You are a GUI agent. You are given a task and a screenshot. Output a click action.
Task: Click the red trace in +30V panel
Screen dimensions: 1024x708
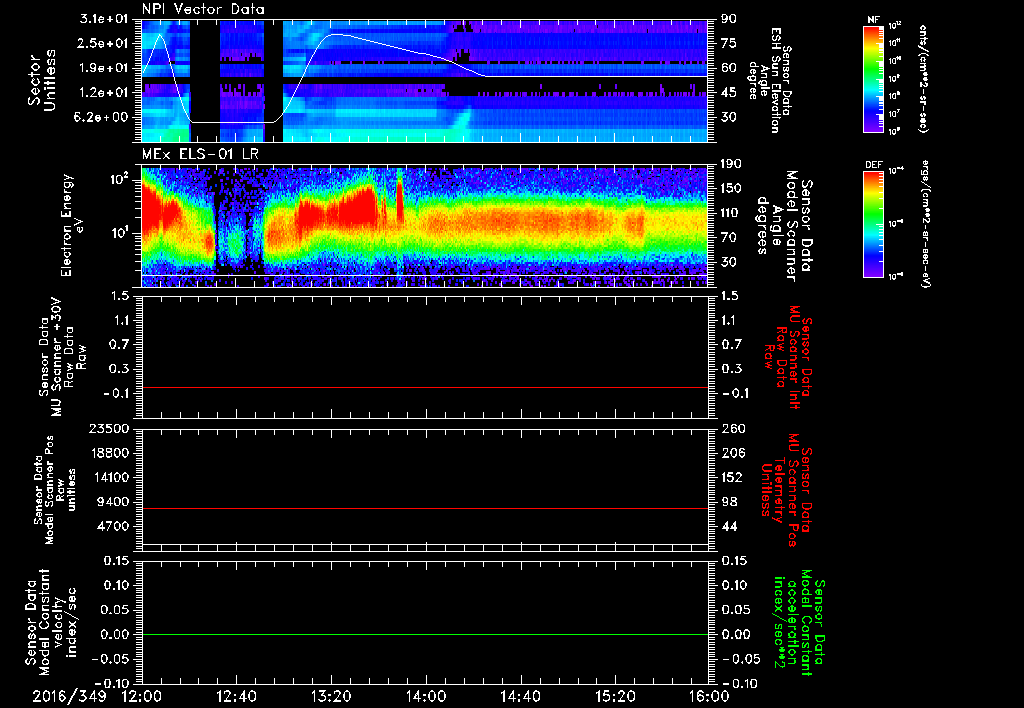point(425,387)
